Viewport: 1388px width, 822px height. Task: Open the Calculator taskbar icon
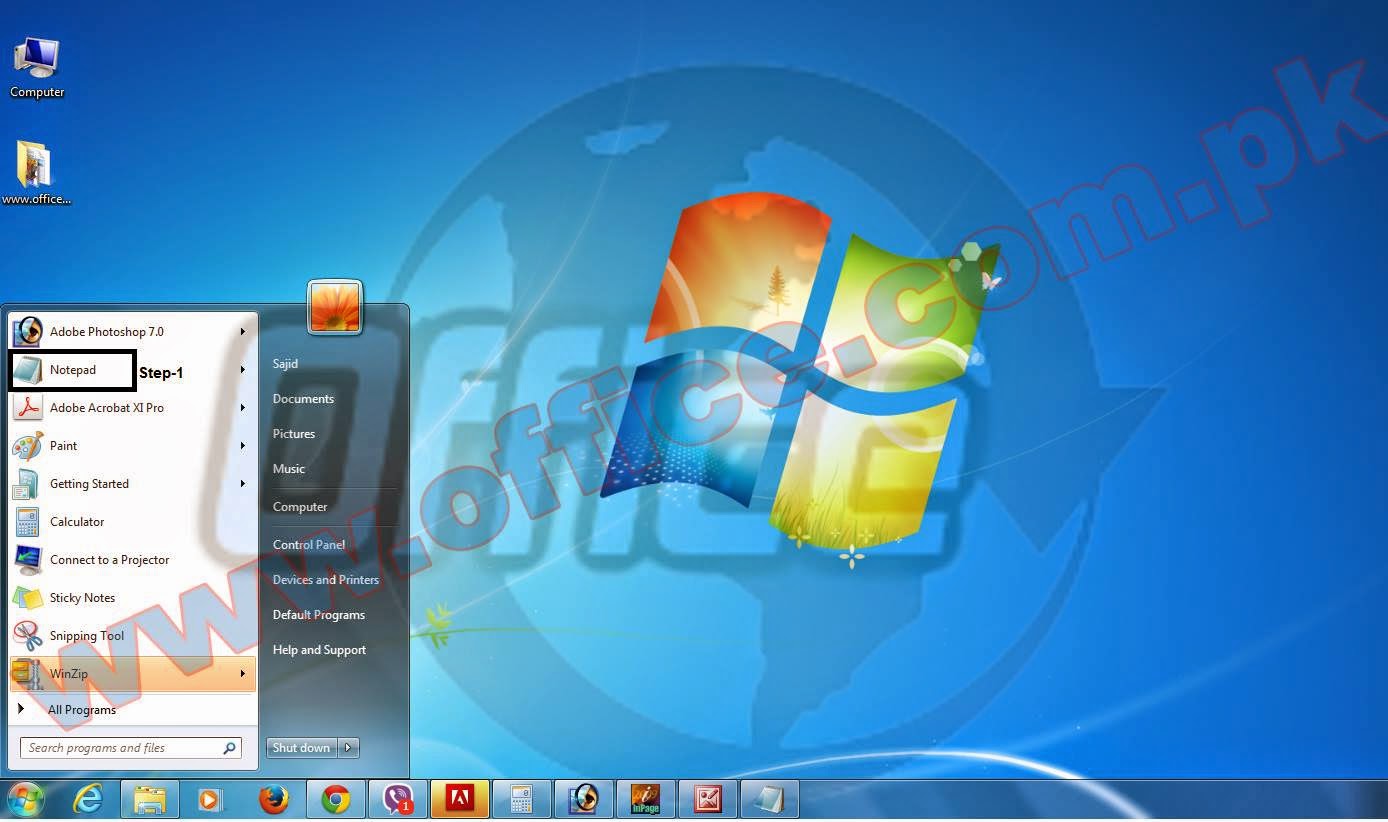(521, 800)
